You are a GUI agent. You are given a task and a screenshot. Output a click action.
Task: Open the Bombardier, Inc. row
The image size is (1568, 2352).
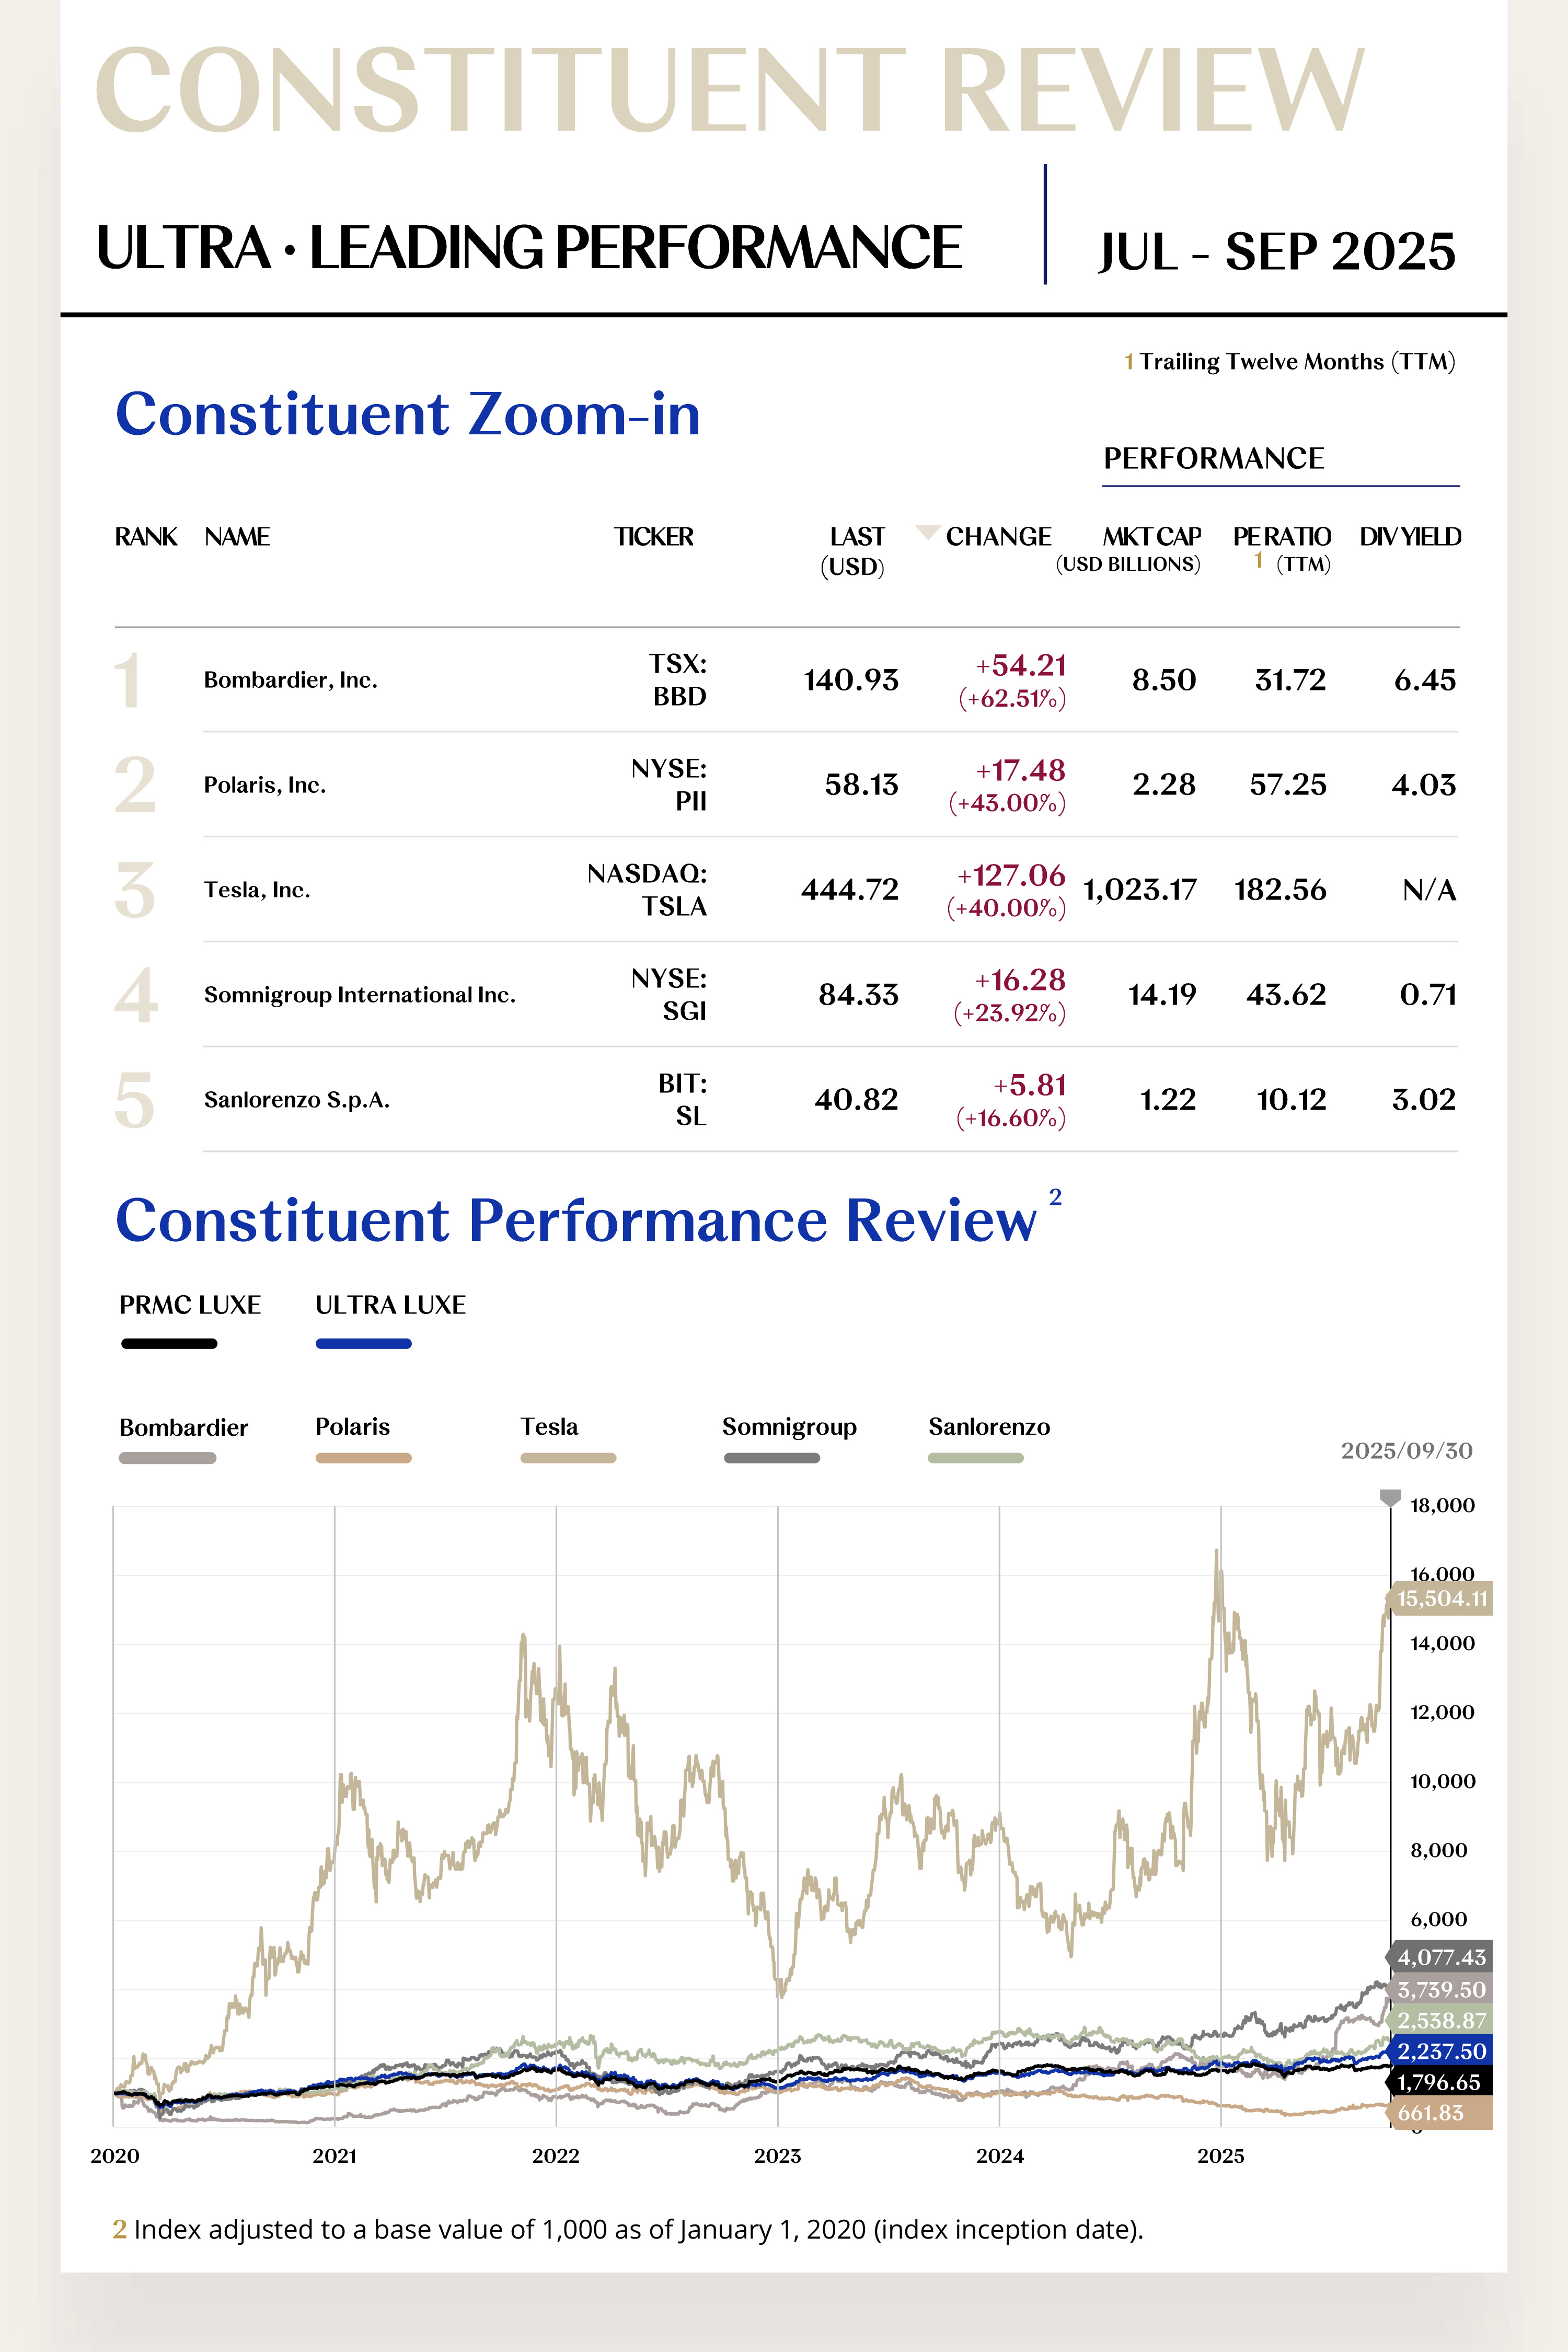(290, 680)
